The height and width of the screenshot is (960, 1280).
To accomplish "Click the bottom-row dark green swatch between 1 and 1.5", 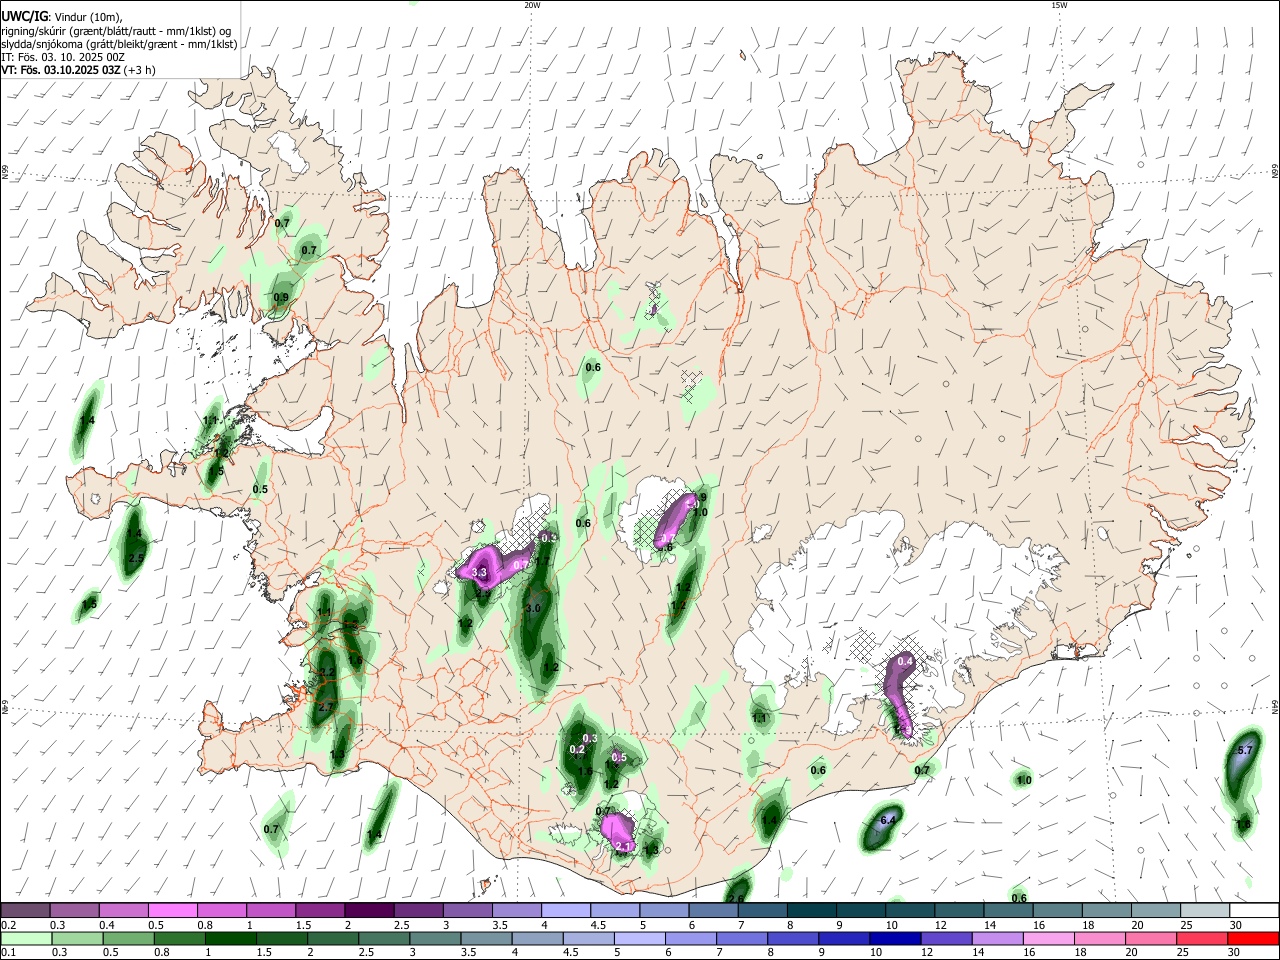I will coord(230,938).
